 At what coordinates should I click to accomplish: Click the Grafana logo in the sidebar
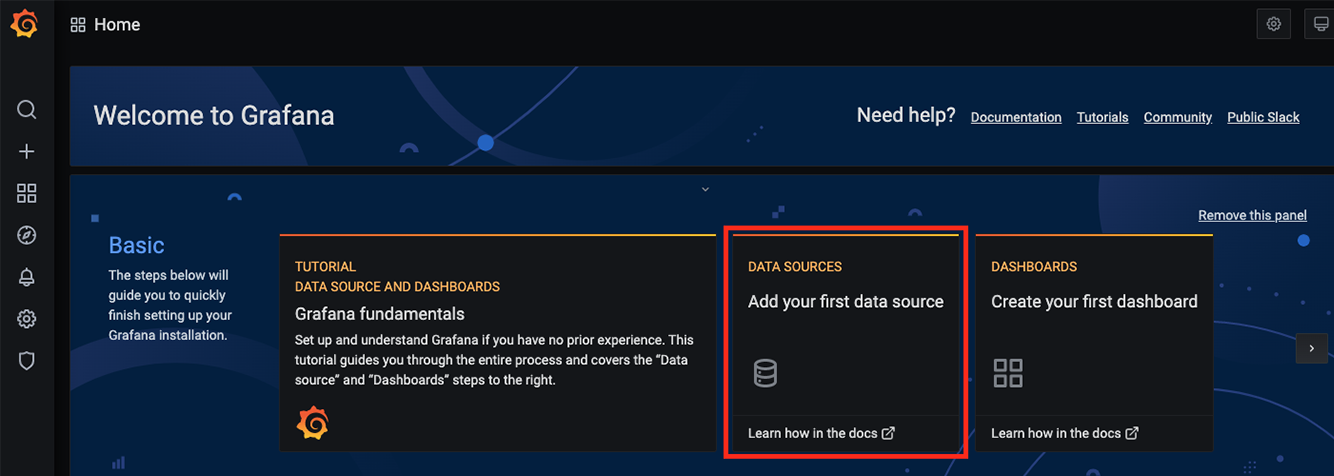(25, 25)
